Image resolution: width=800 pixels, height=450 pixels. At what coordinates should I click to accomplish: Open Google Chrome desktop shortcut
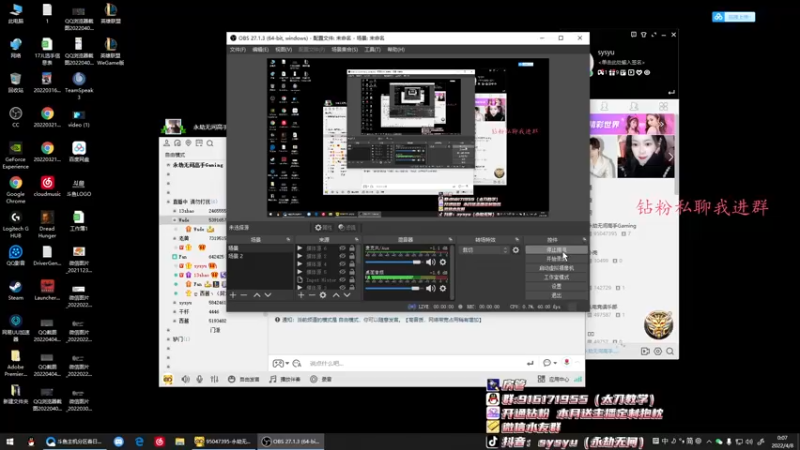point(15,188)
